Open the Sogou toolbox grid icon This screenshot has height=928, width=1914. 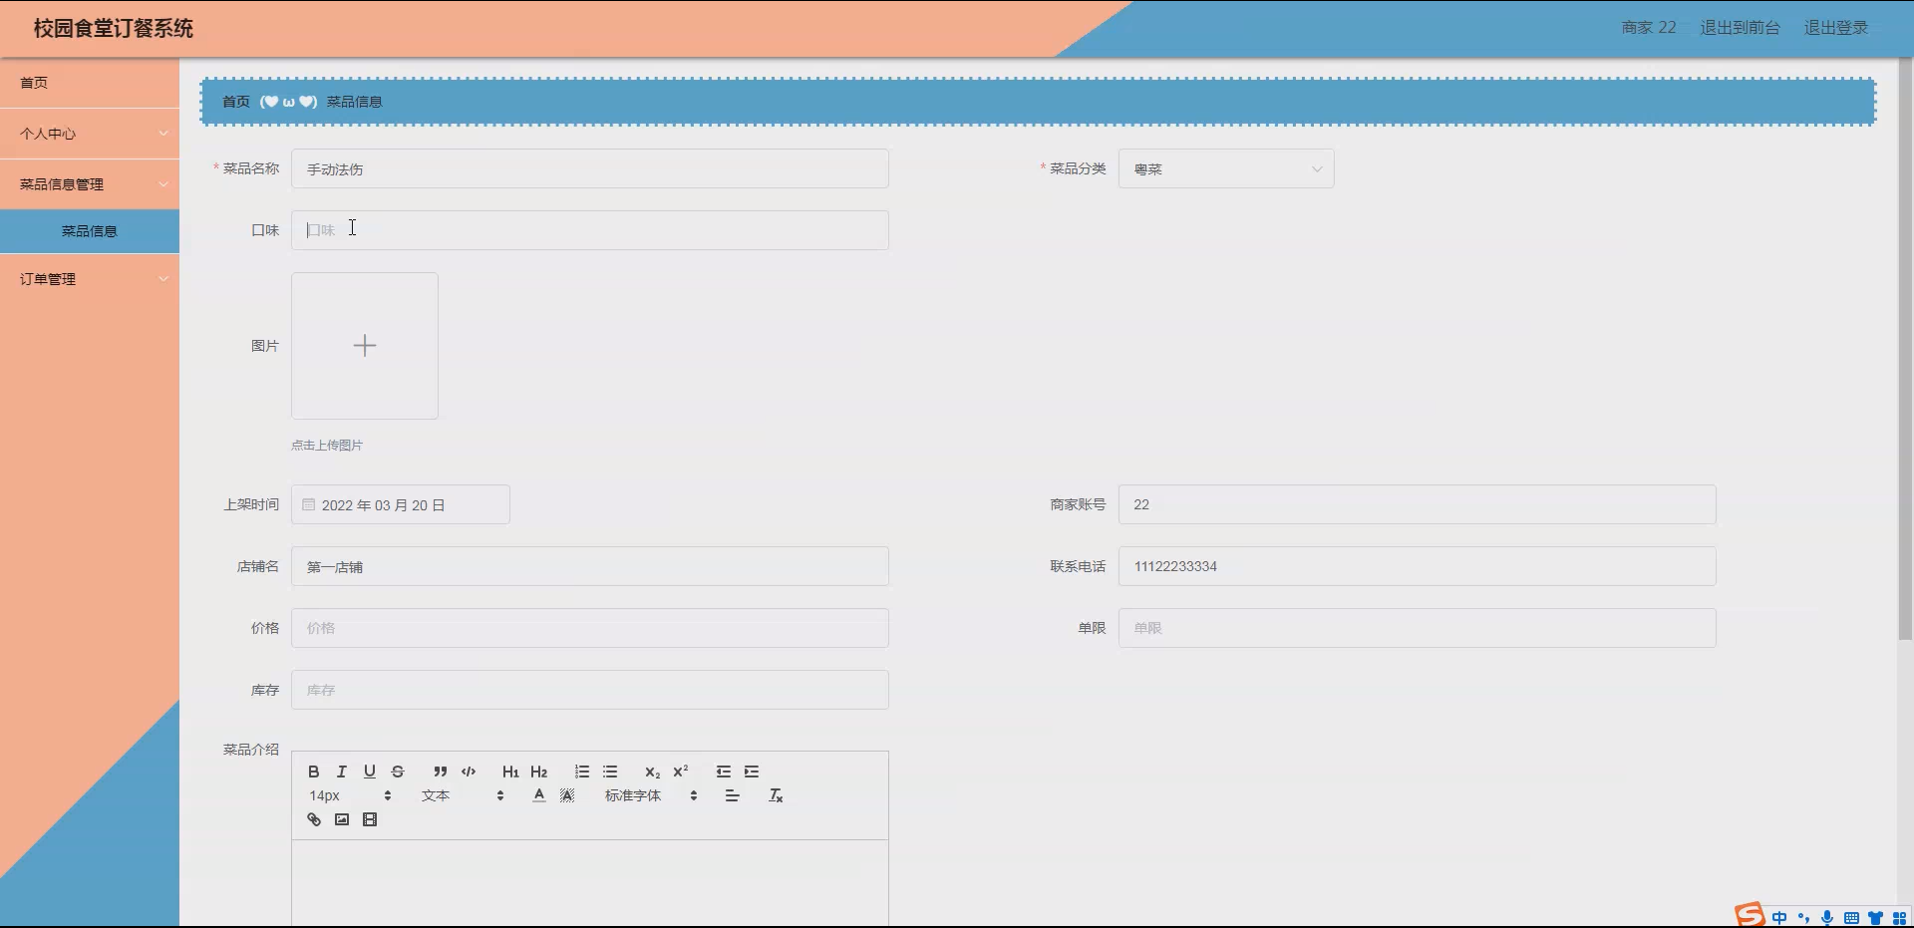click(1899, 918)
